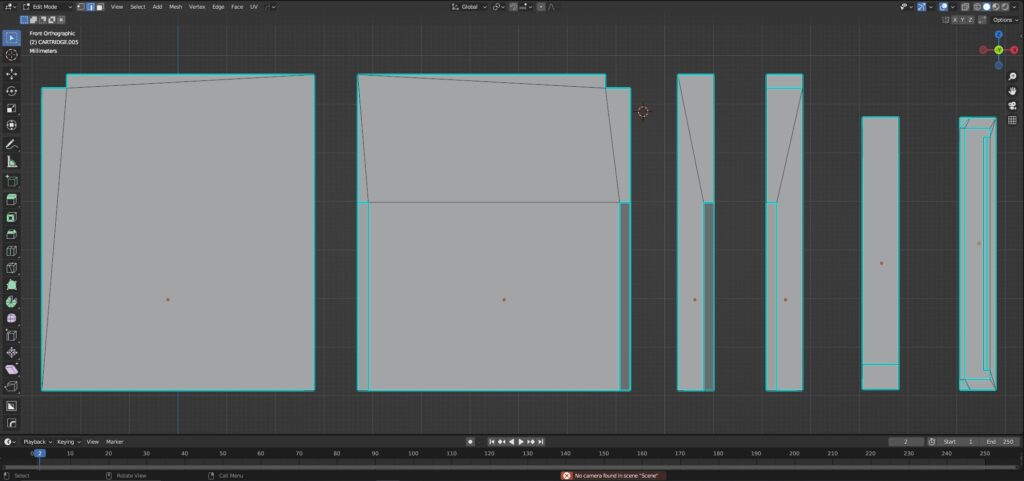The width and height of the screenshot is (1024, 481).
Task: Select the Measure tool
Action: 12,162
